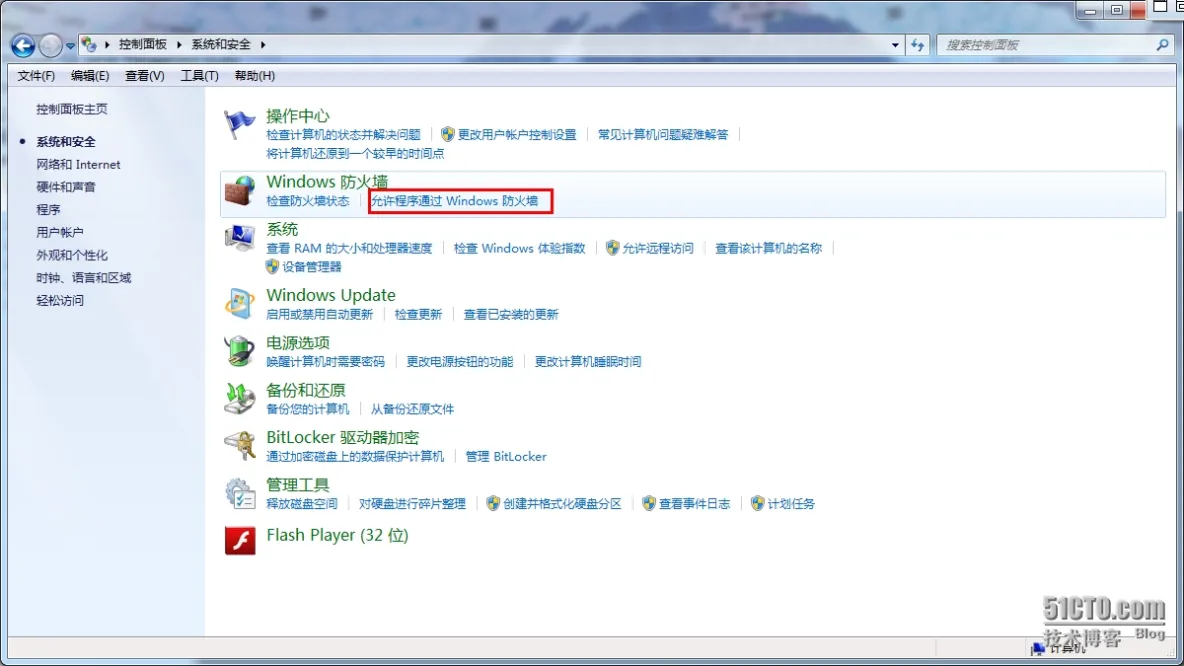Image resolution: width=1184 pixels, height=666 pixels.
Task: Select 轻松访问 in the sidebar
Action: 60,300
